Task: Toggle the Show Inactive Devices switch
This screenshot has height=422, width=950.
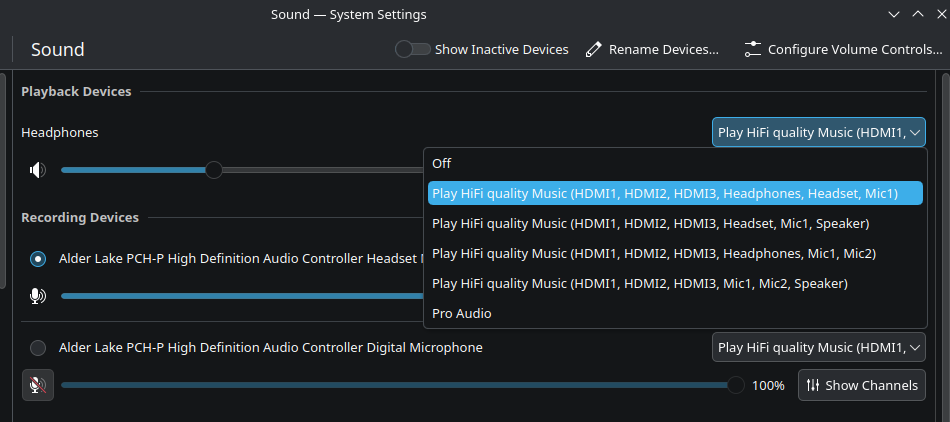Action: tap(412, 49)
